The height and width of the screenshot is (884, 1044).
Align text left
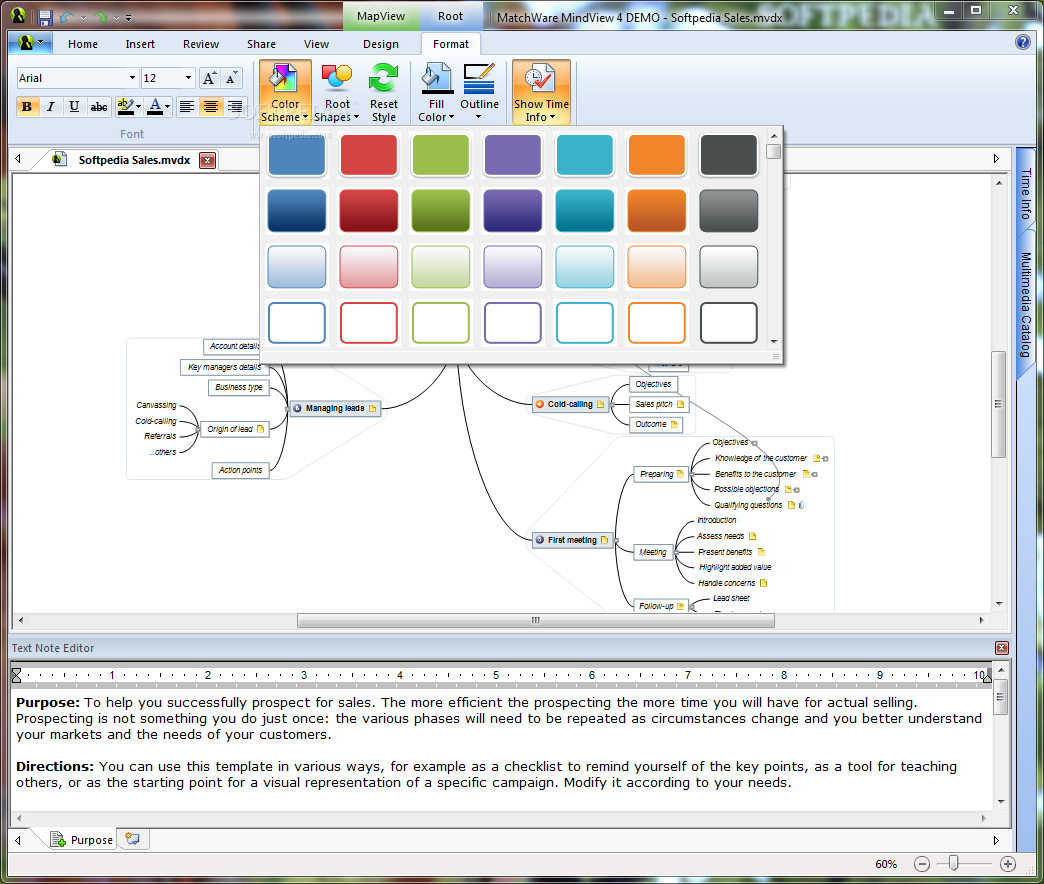187,107
